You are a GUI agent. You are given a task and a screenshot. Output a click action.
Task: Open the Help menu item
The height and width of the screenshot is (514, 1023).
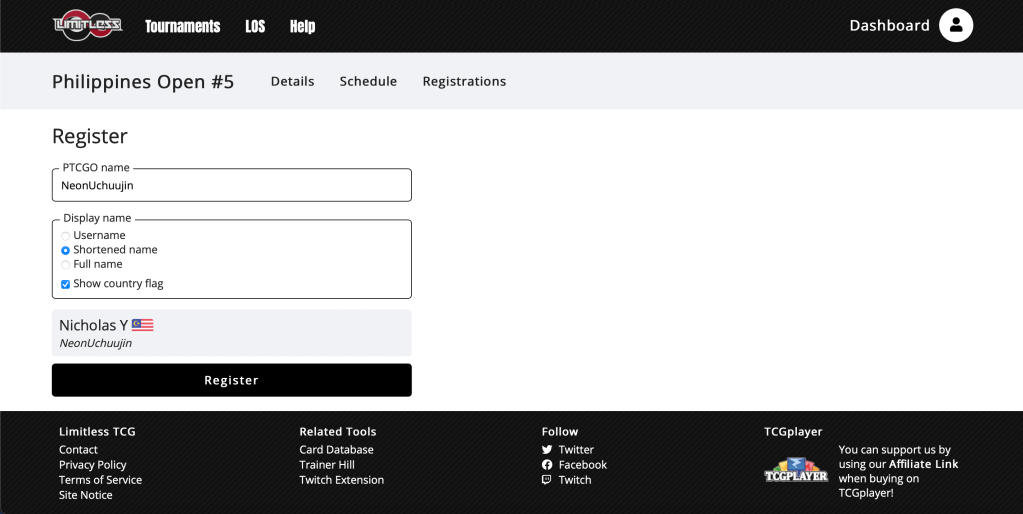302,27
